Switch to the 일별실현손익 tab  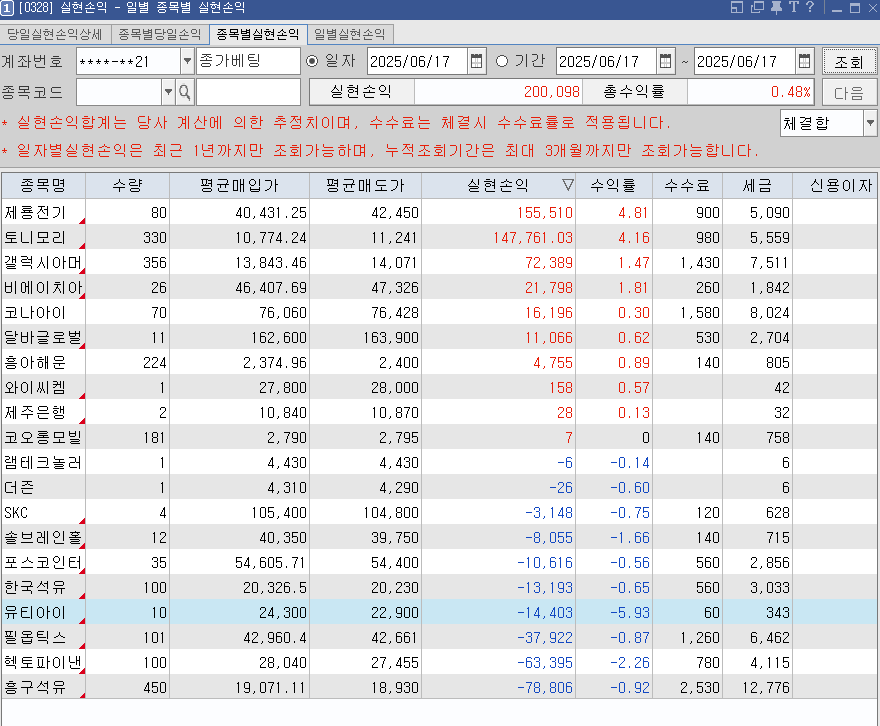tap(352, 34)
